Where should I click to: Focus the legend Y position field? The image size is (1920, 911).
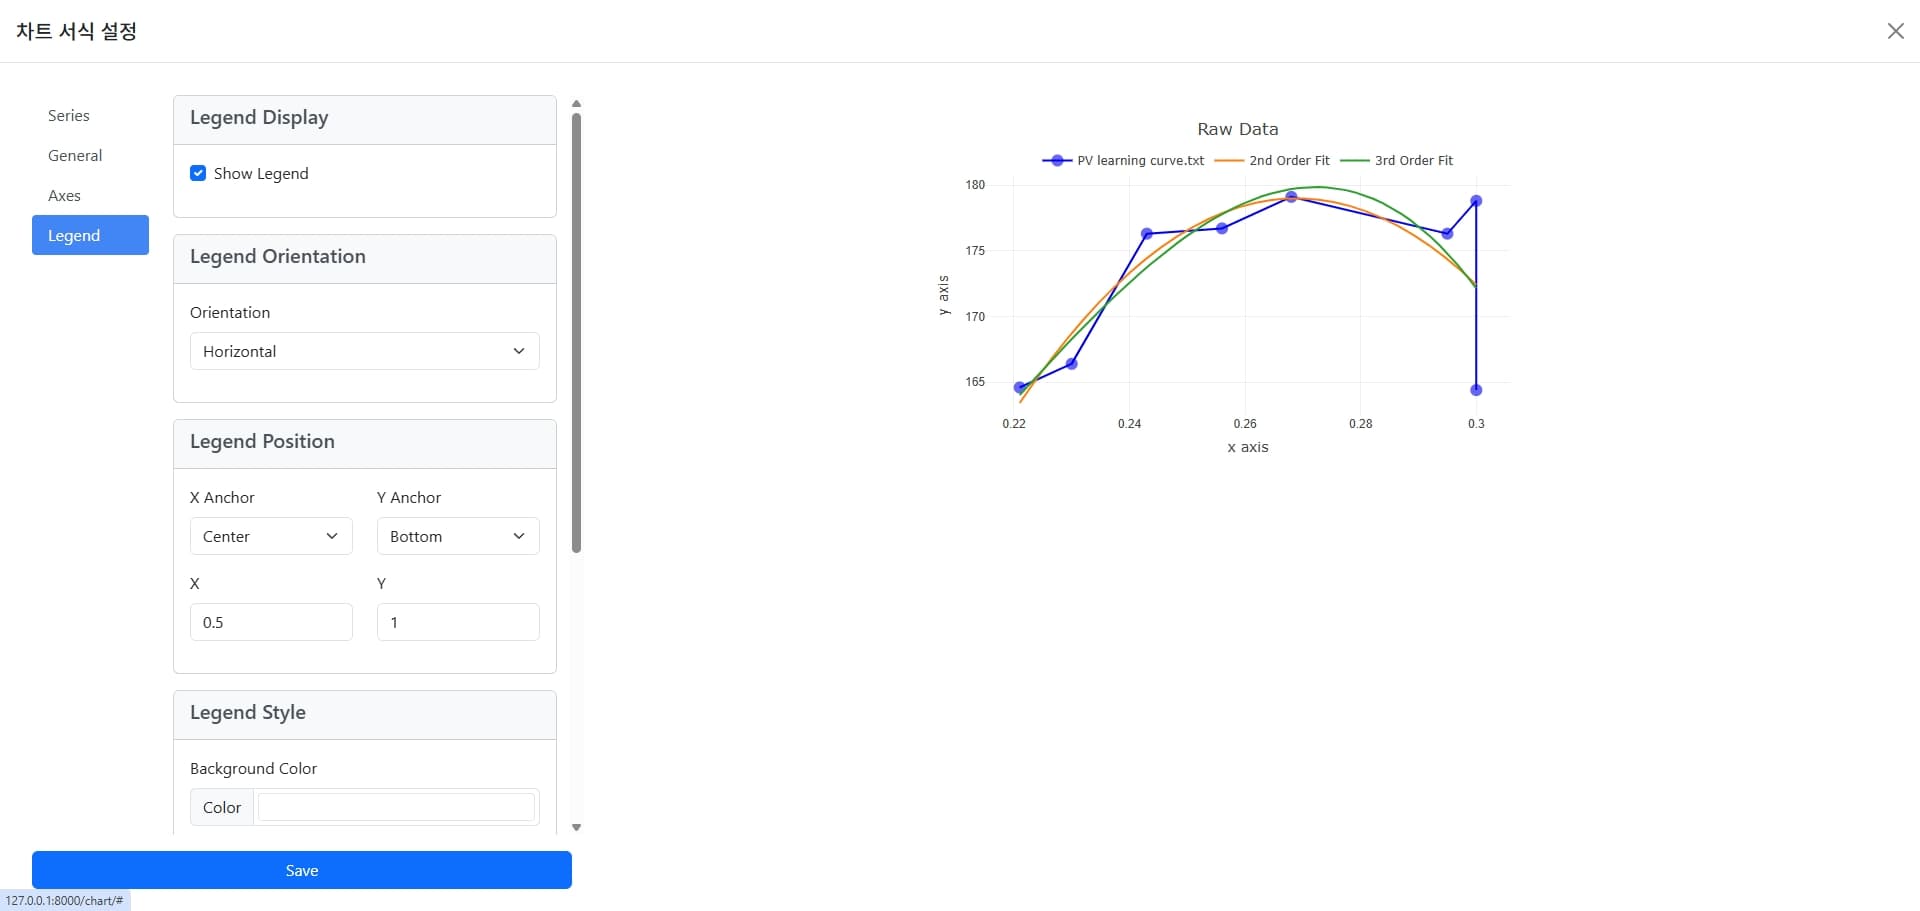[458, 622]
